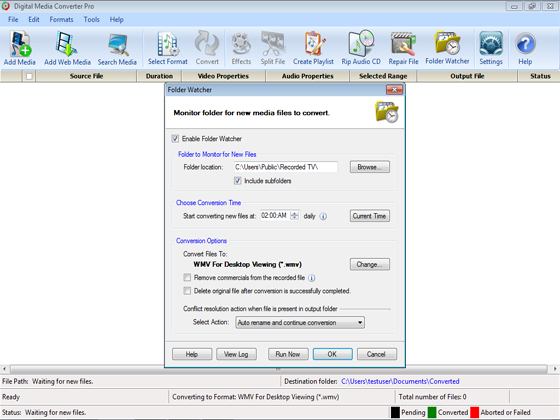
Task: Click the Current Time button
Action: click(x=370, y=216)
